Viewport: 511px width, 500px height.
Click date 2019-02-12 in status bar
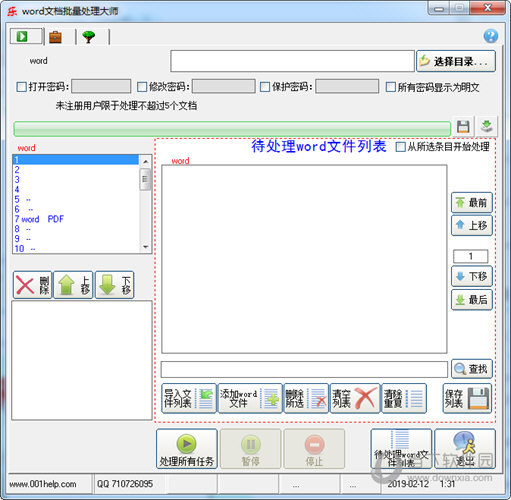[x=408, y=484]
